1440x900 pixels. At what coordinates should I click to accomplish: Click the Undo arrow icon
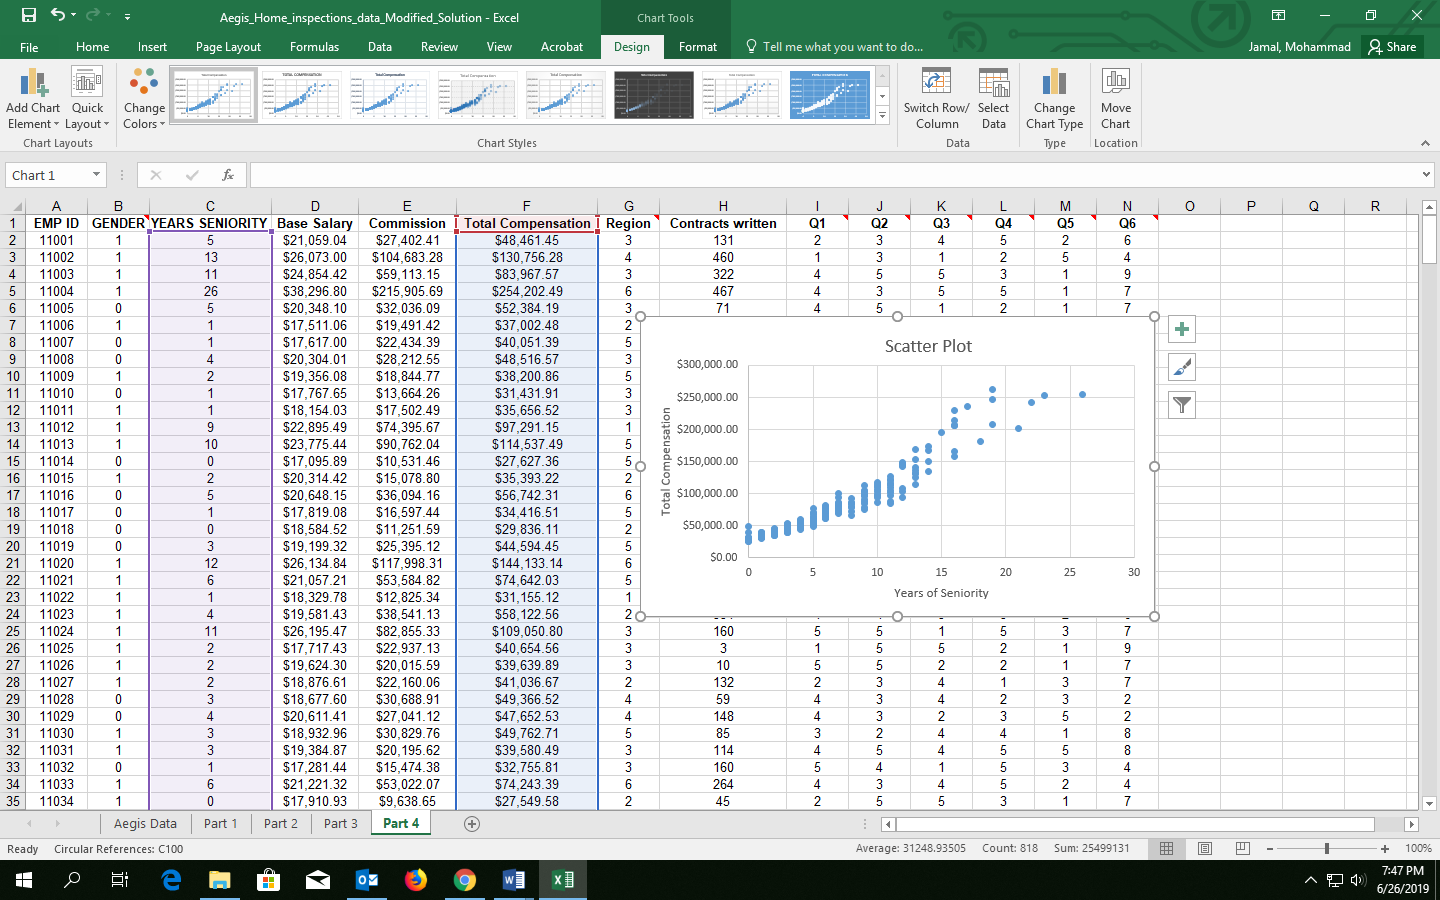58,15
